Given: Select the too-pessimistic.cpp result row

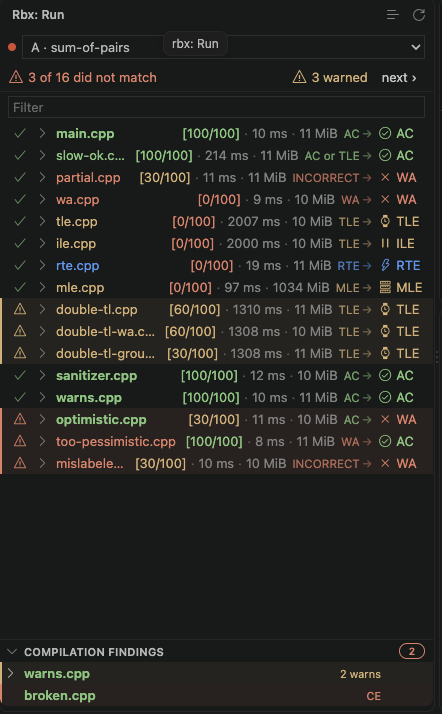Looking at the screenshot, I should 217,442.
